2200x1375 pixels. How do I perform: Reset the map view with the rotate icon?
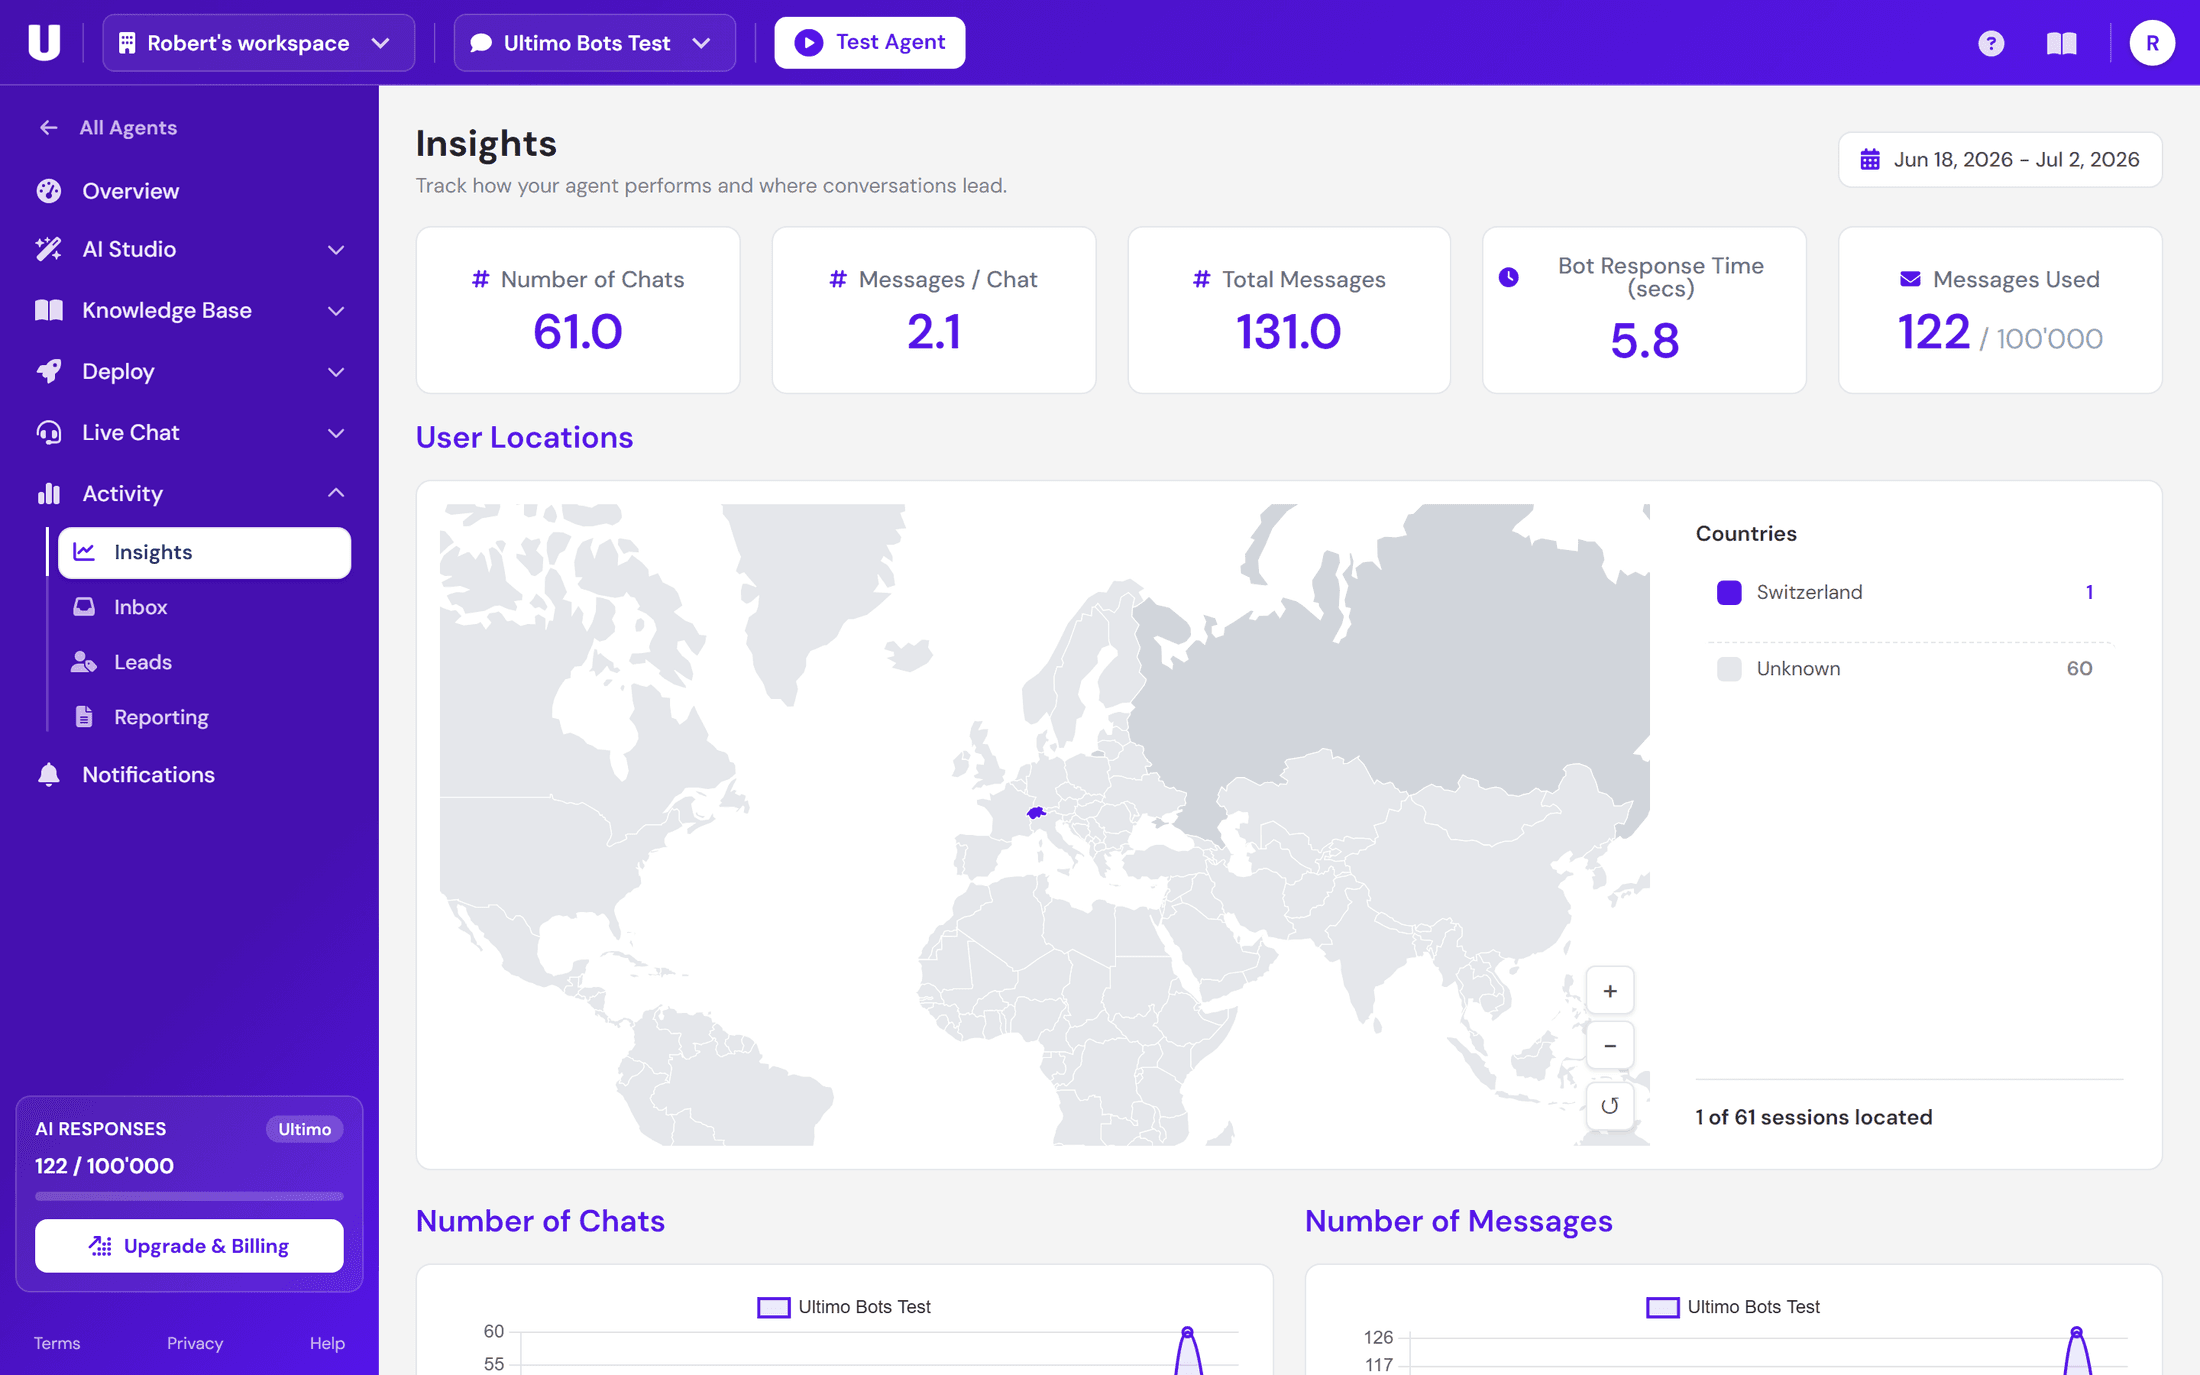[x=1610, y=1105]
